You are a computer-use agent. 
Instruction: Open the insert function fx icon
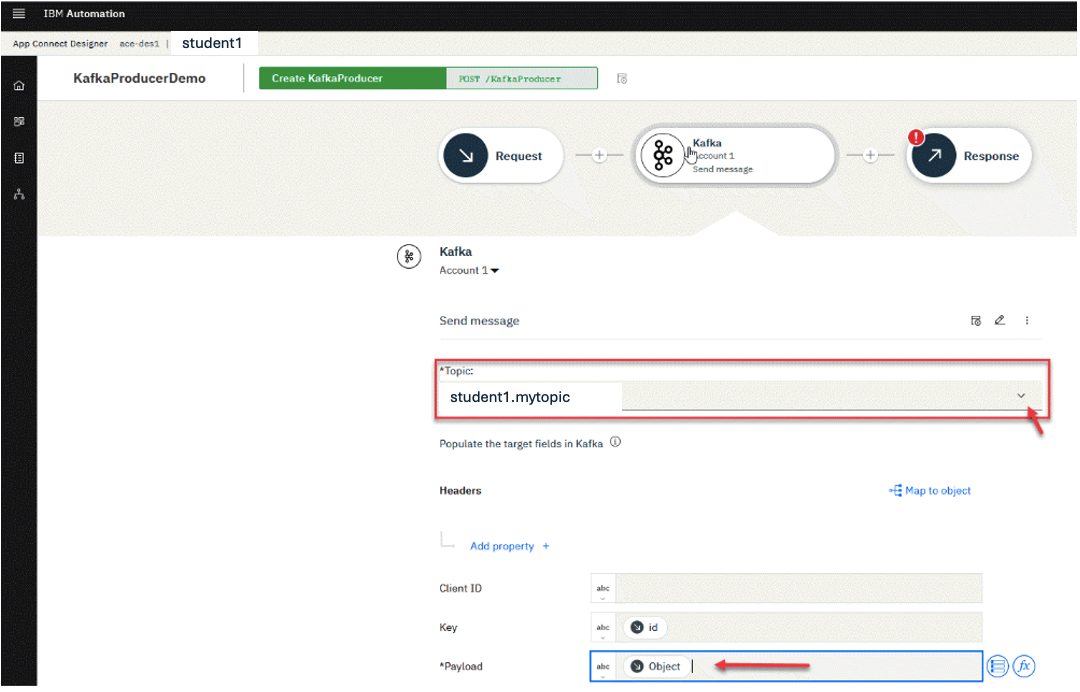(x=1023, y=666)
